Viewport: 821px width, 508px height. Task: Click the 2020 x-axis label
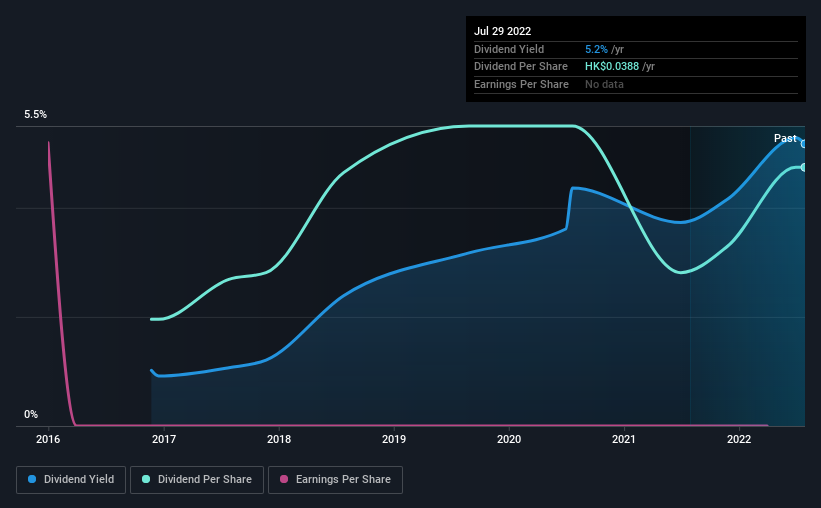point(509,439)
